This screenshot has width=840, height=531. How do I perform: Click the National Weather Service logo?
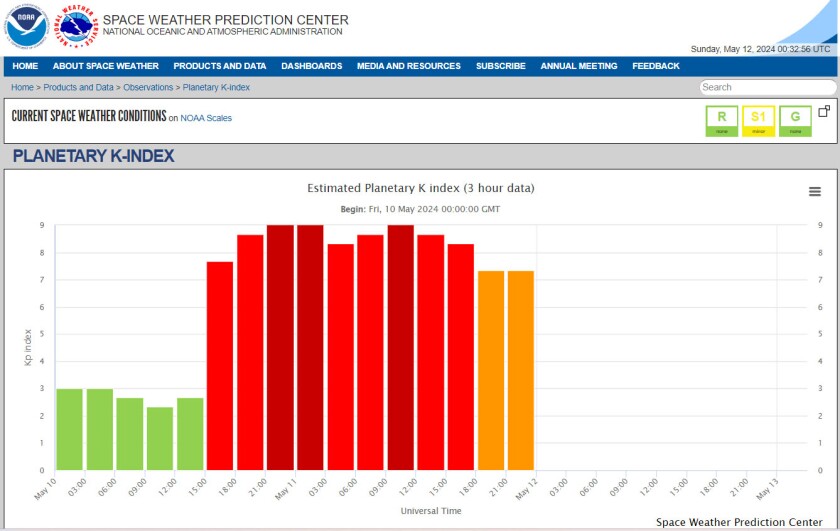coord(77,26)
